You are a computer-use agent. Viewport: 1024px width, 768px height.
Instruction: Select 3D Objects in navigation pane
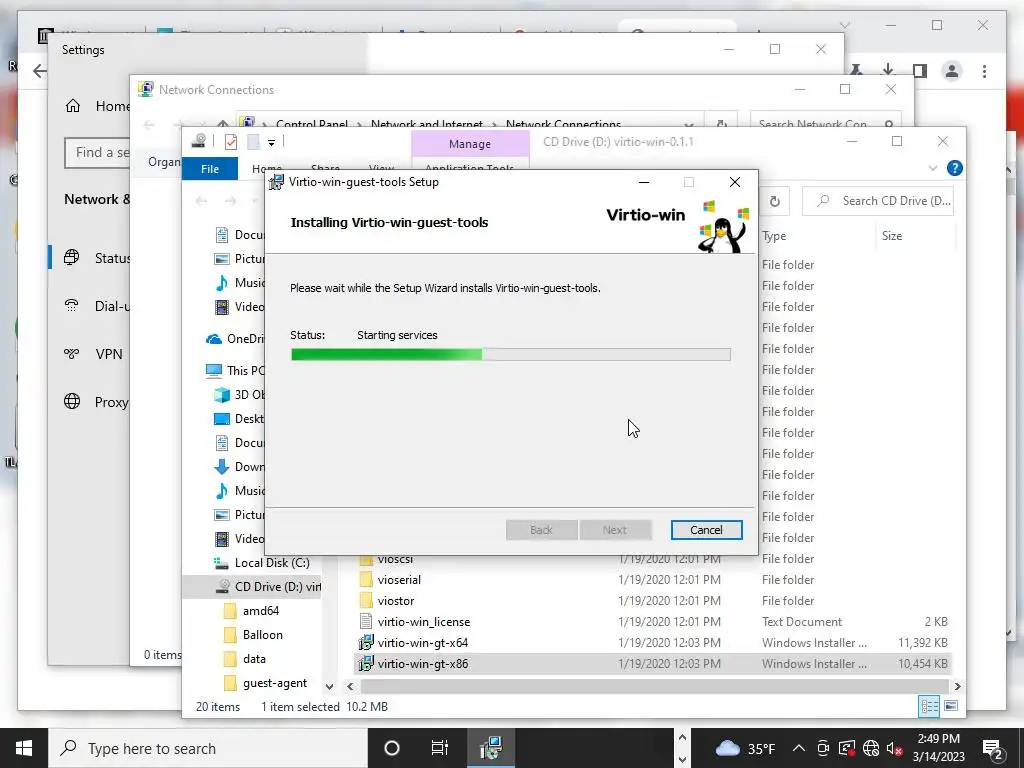point(240,394)
